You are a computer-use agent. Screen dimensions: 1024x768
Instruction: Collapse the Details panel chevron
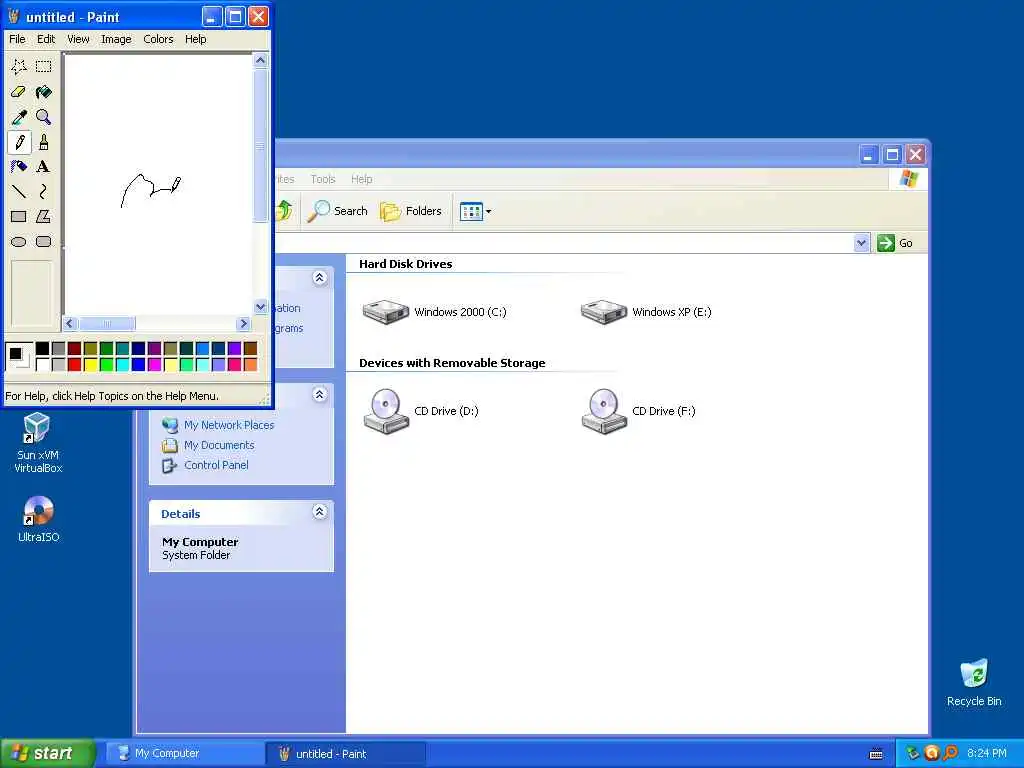click(x=319, y=511)
